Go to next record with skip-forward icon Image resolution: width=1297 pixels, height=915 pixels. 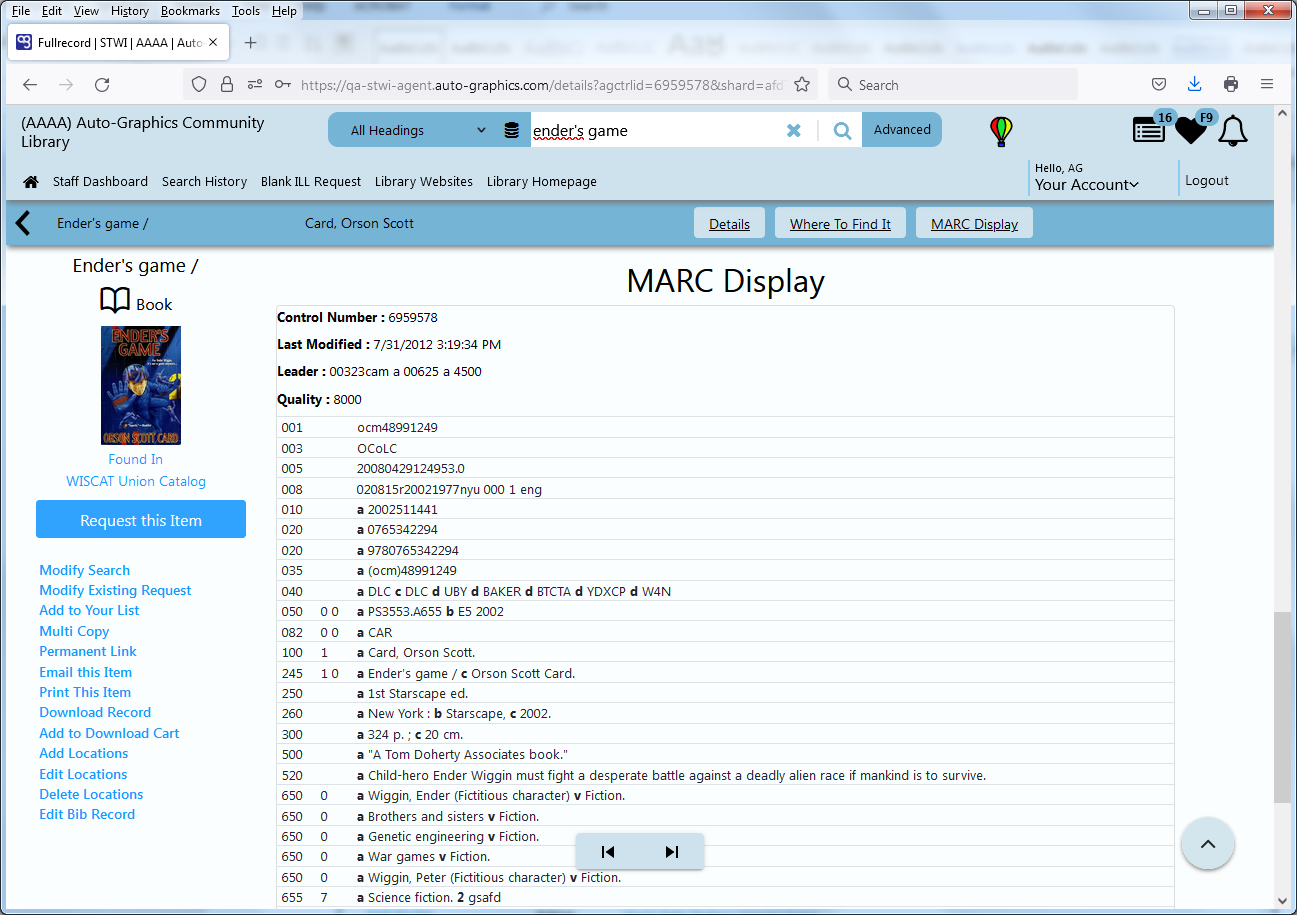[x=672, y=852]
